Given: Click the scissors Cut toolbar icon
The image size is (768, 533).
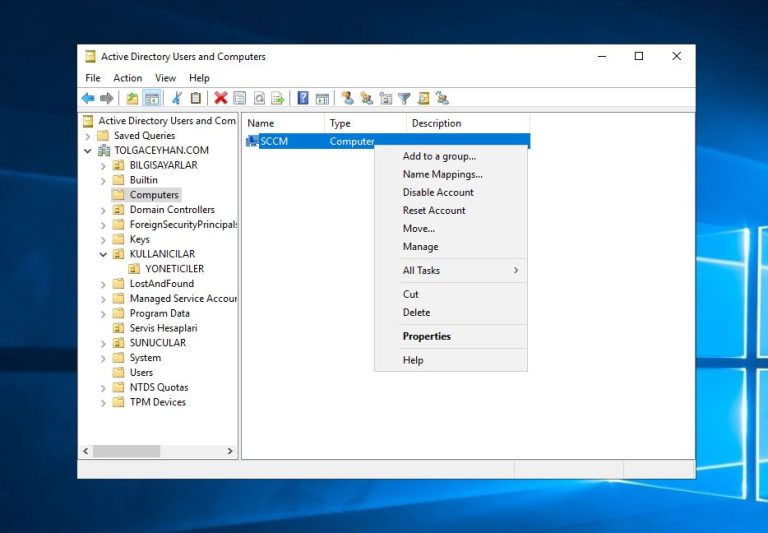Looking at the screenshot, I should (177, 98).
